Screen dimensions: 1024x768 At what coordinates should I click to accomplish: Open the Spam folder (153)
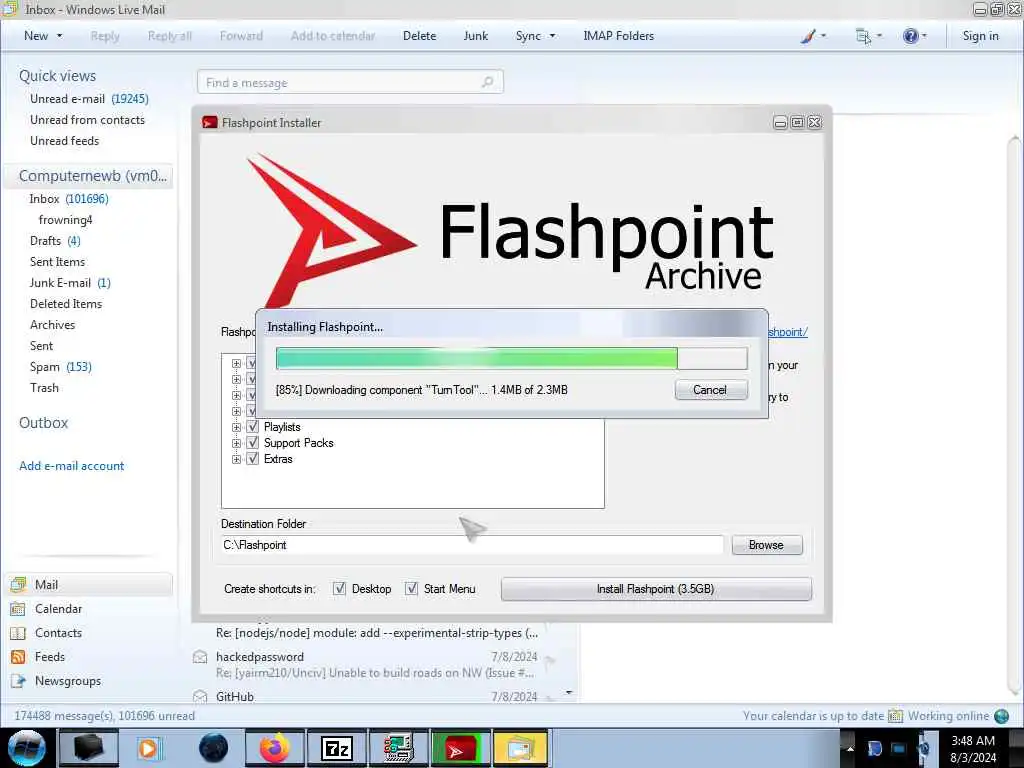pos(61,367)
